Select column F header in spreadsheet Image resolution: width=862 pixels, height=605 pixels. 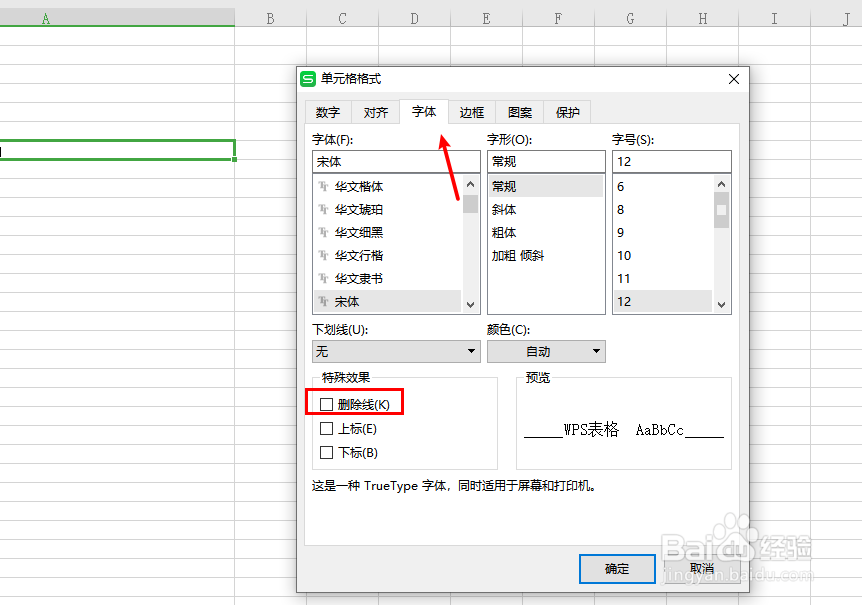(x=559, y=18)
